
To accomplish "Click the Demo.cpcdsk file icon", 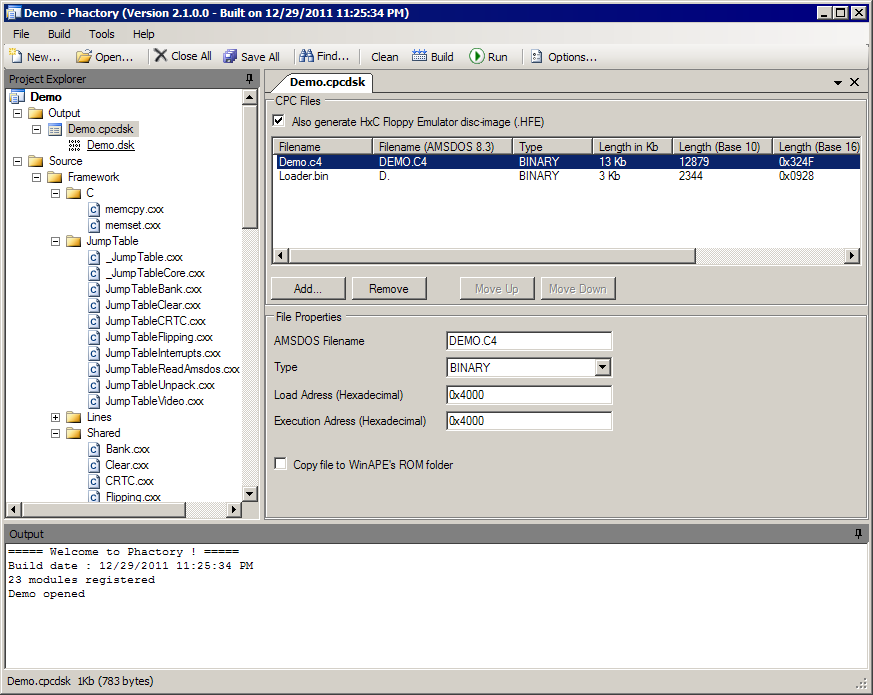I will tap(55, 130).
